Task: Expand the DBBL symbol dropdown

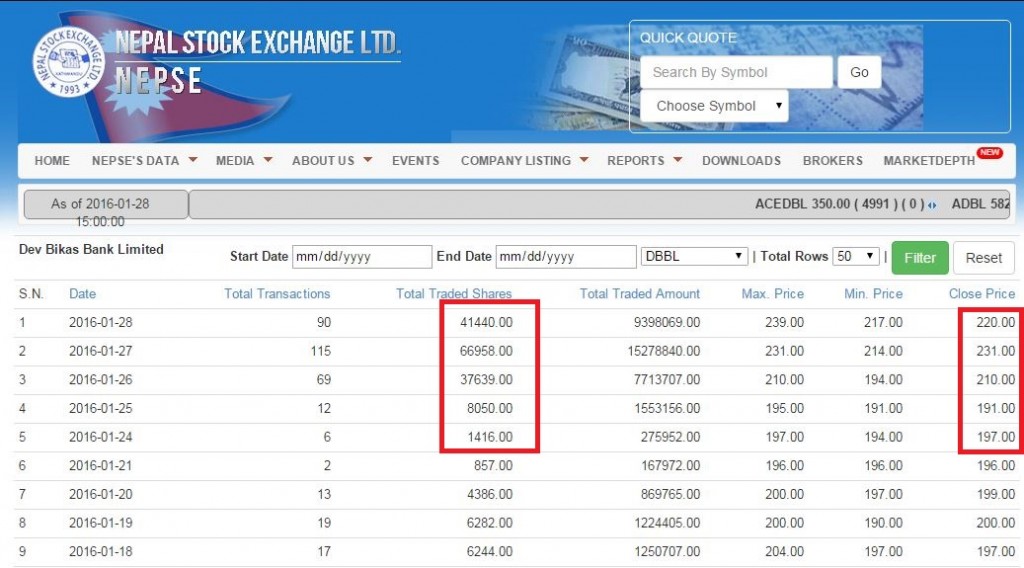Action: [694, 257]
